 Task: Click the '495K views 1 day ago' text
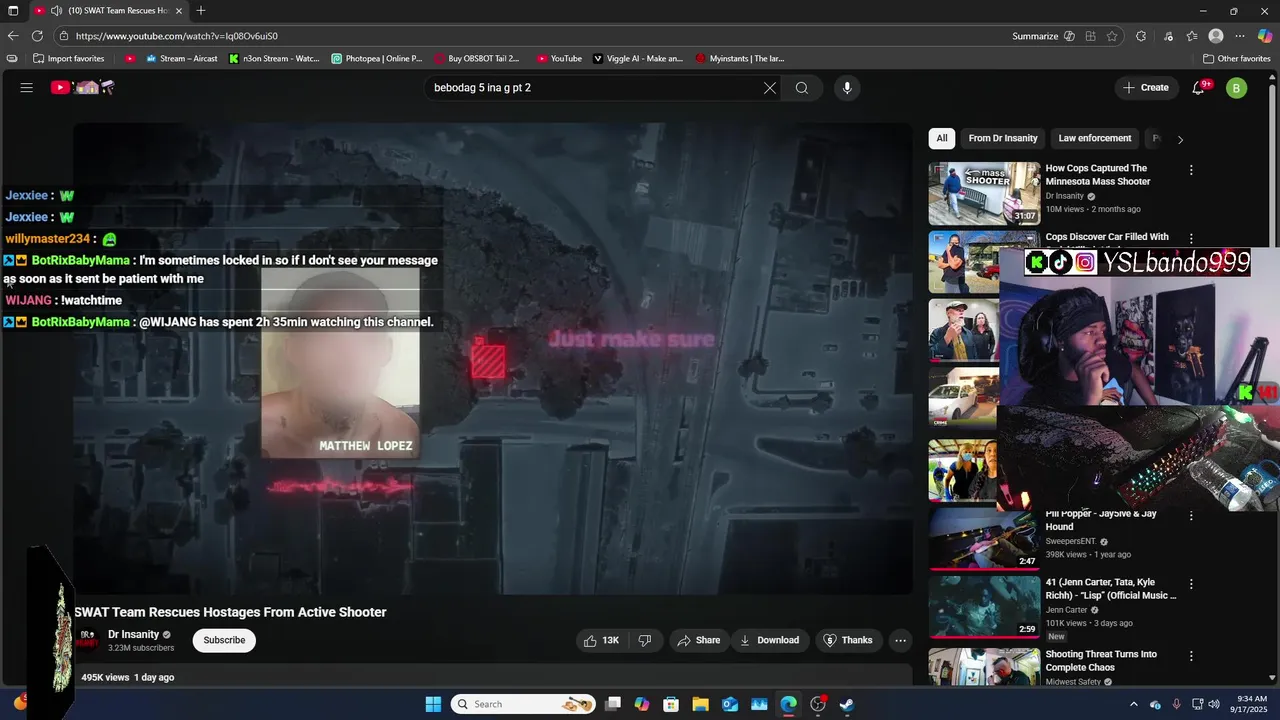click(x=128, y=677)
